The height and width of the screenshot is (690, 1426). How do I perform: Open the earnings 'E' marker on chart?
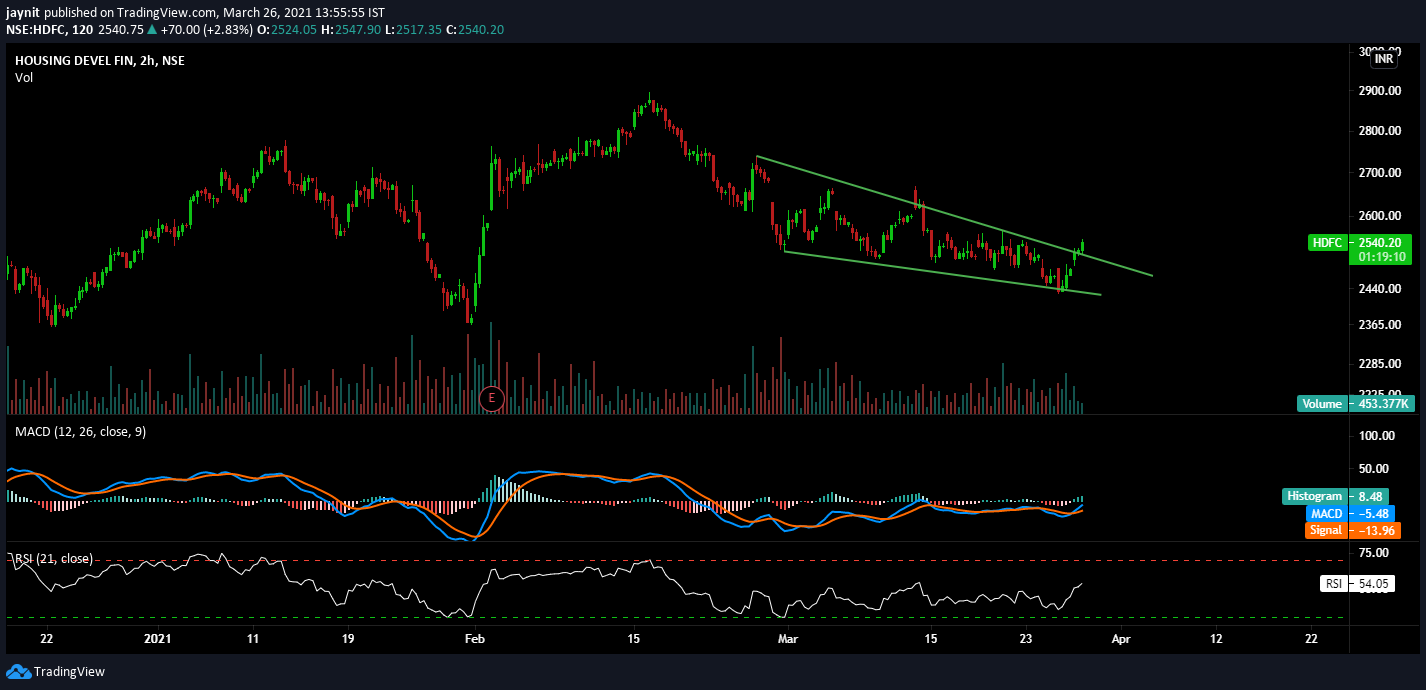(x=490, y=398)
